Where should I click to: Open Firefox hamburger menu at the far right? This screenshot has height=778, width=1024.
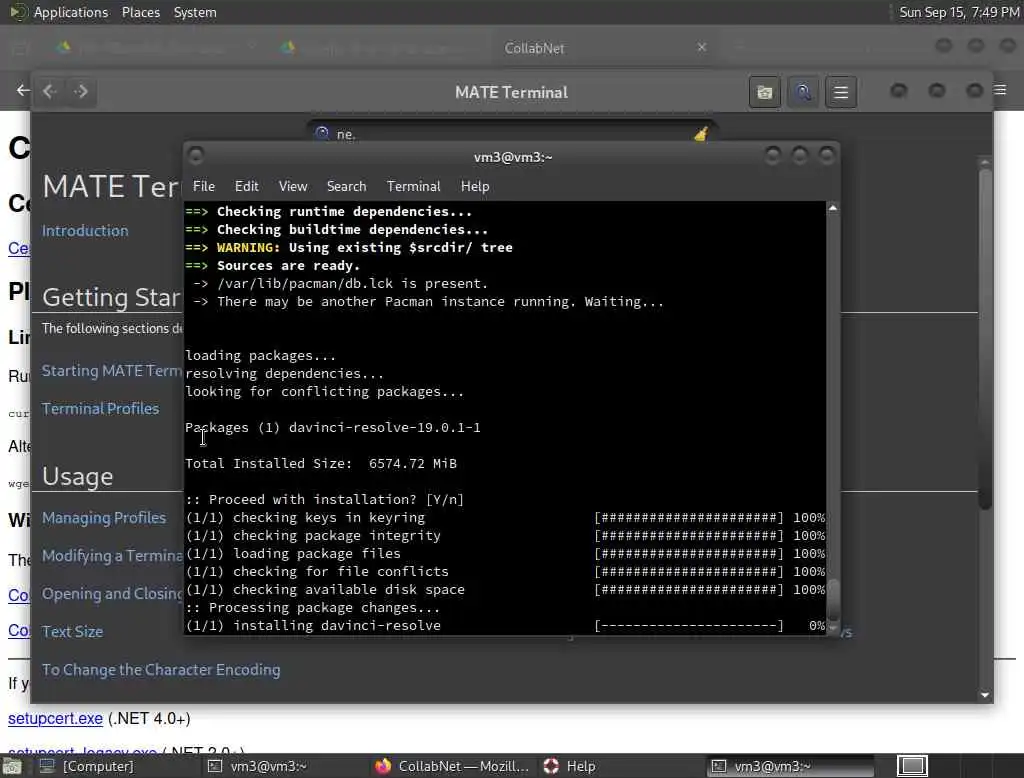tap(1000, 90)
